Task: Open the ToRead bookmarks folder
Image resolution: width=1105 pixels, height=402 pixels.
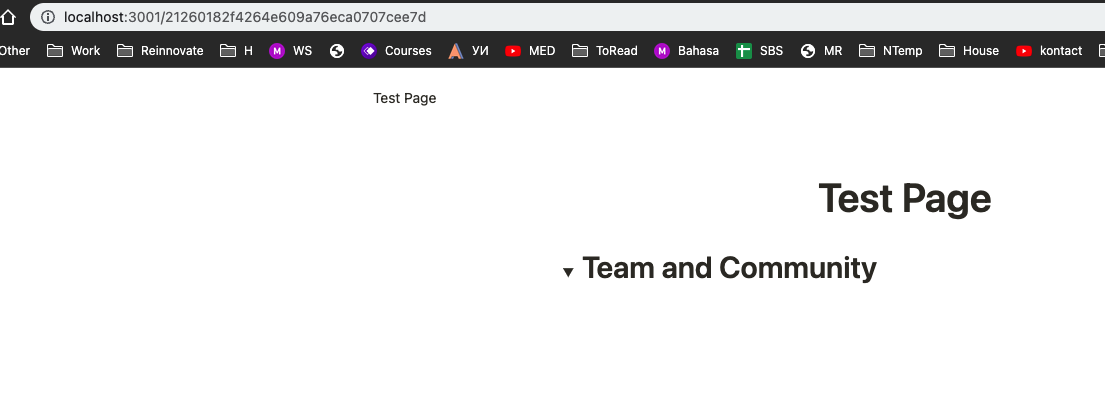Action: (x=605, y=51)
